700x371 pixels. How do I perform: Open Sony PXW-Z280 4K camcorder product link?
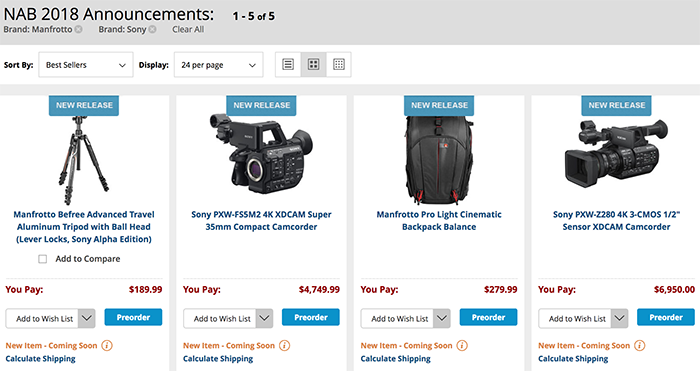tap(616, 221)
